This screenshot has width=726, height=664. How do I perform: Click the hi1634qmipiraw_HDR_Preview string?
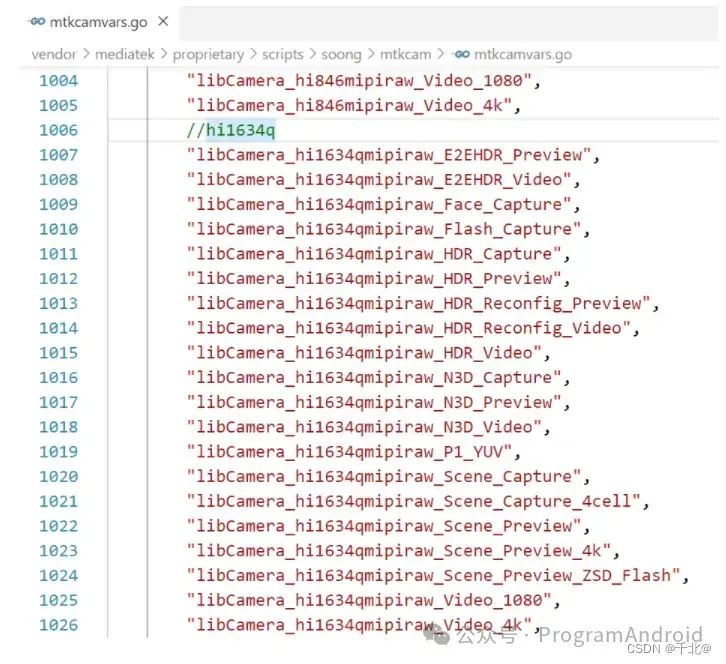(374, 279)
